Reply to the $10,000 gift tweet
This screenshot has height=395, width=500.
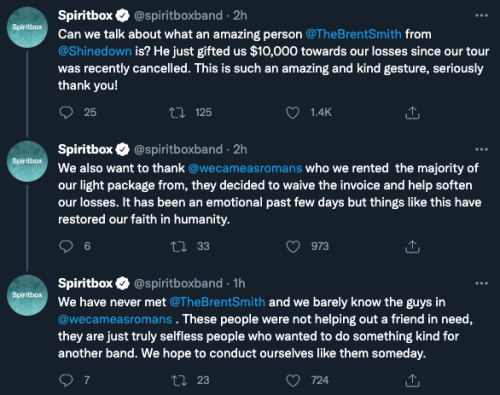click(x=66, y=112)
